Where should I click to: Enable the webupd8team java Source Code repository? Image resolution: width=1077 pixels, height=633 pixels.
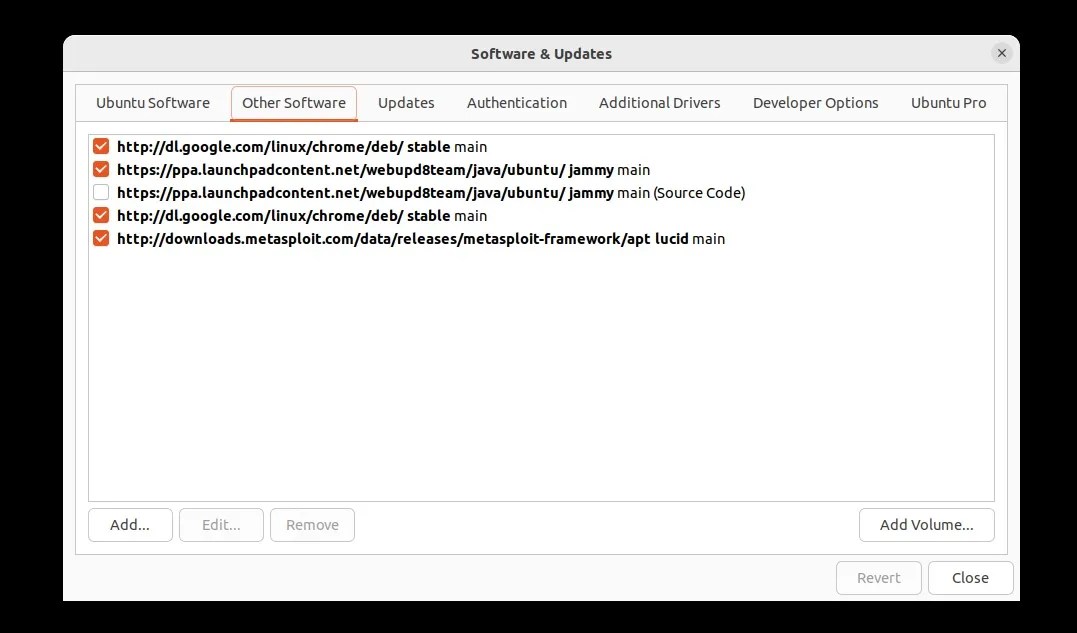pyautogui.click(x=100, y=192)
